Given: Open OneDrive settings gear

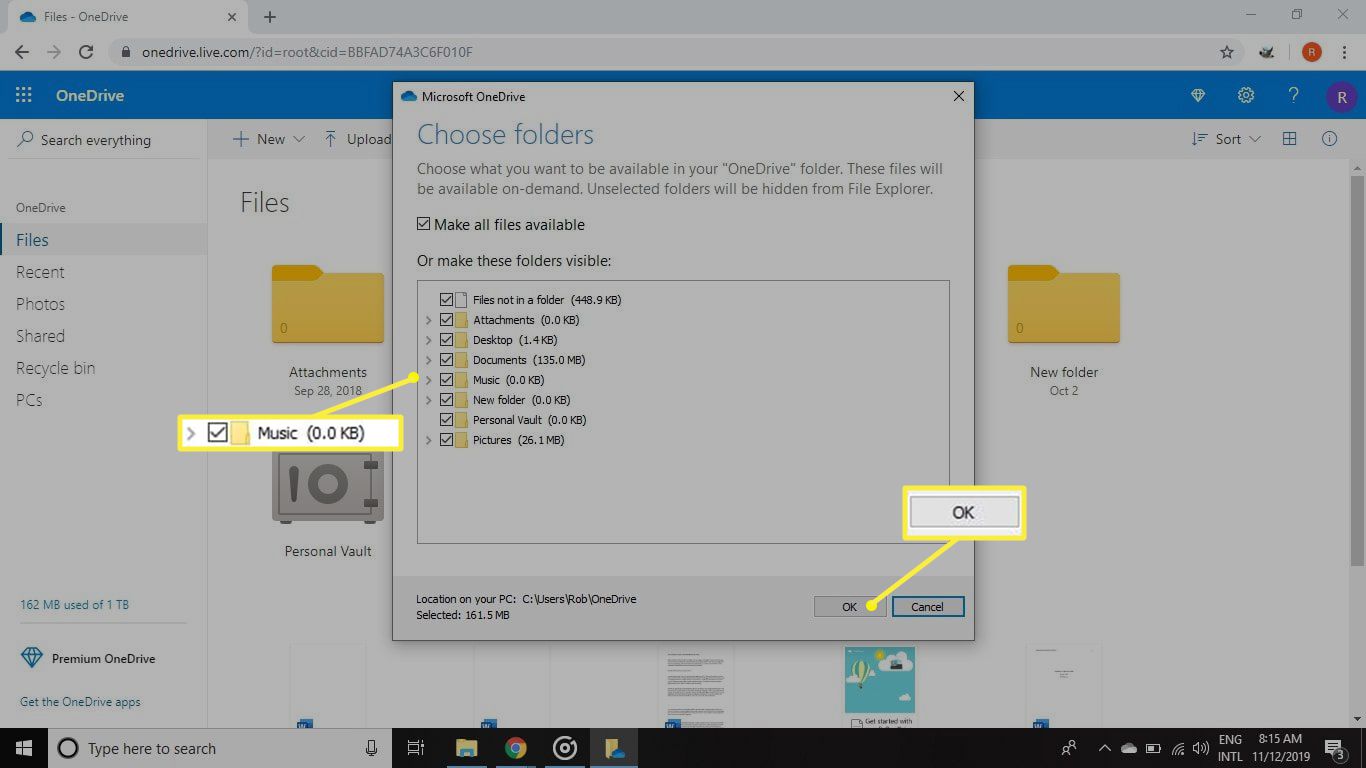Looking at the screenshot, I should pos(1246,96).
